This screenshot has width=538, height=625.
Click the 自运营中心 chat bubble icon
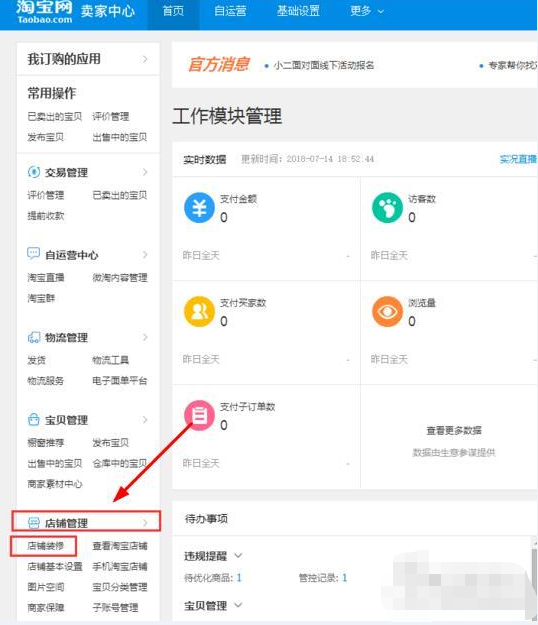[x=34, y=254]
